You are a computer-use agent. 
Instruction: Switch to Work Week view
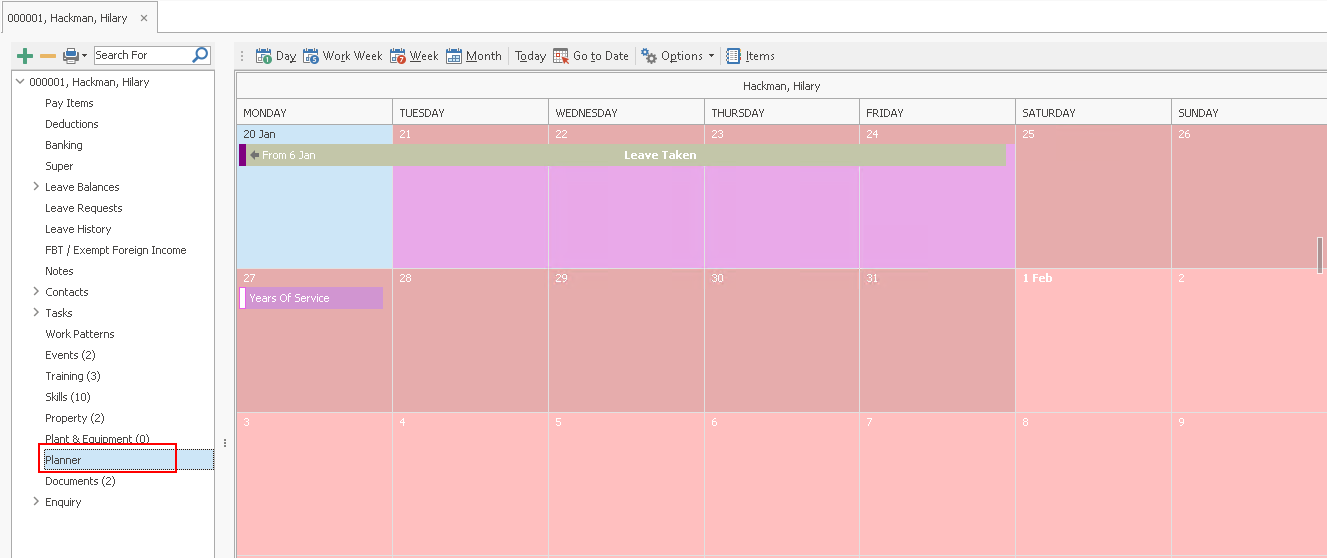[x=342, y=56]
